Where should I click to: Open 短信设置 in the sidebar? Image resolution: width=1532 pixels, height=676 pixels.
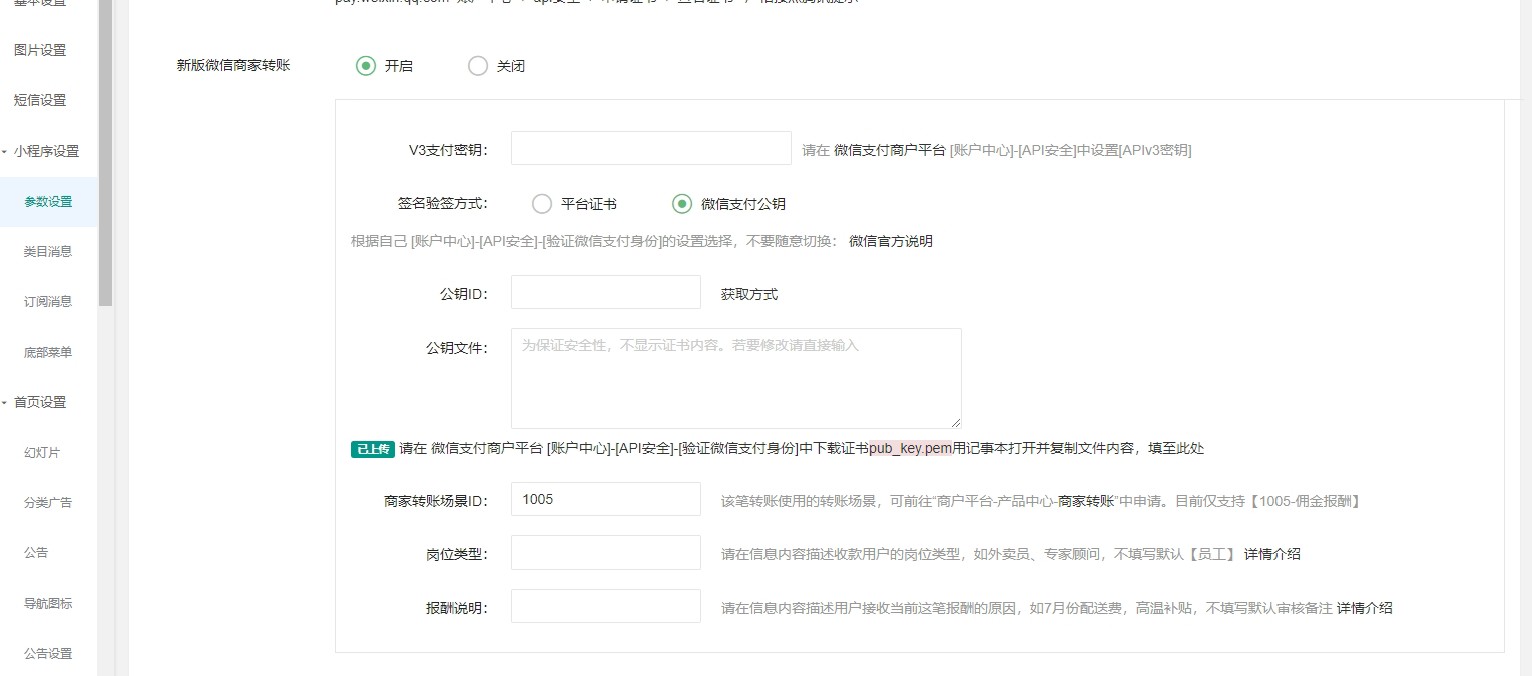point(40,100)
